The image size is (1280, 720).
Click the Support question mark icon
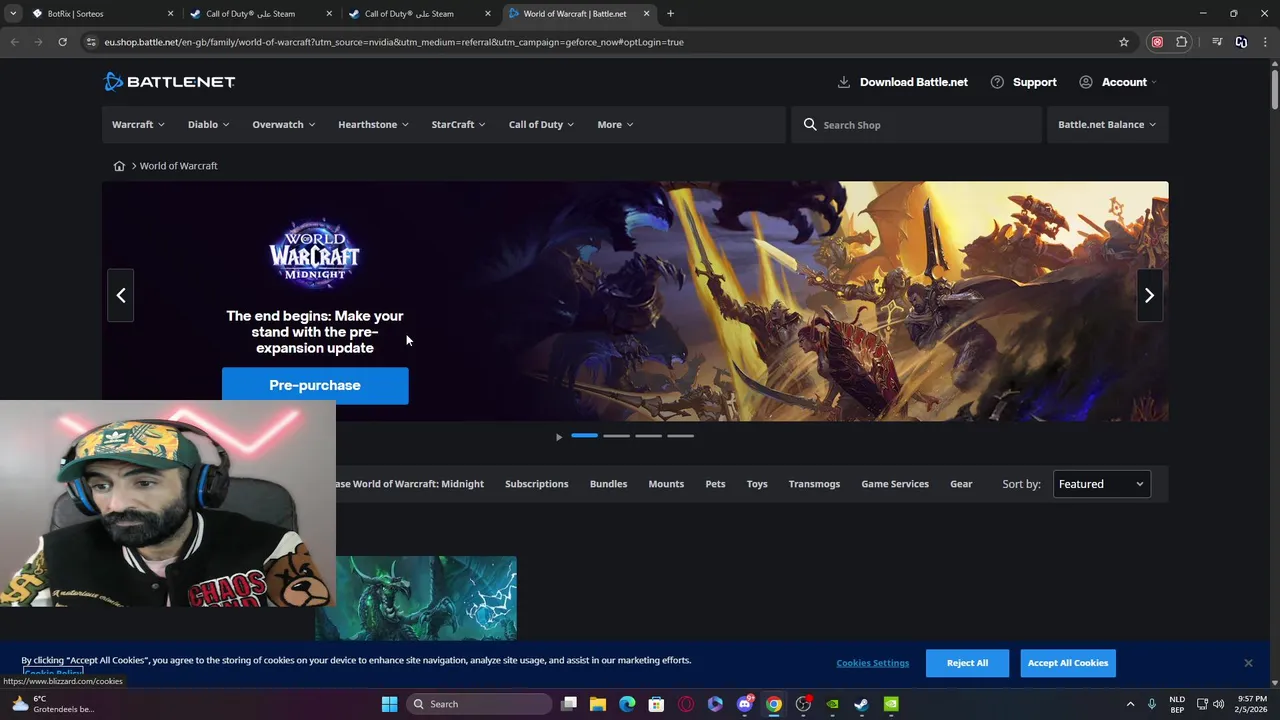[x=997, y=82]
